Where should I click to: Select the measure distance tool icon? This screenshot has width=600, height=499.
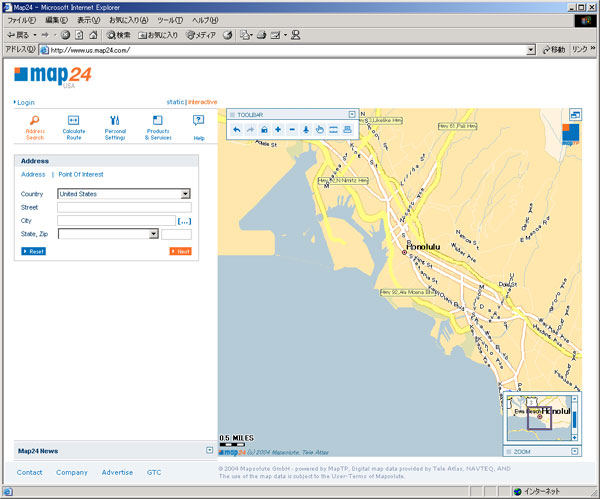(x=333, y=130)
